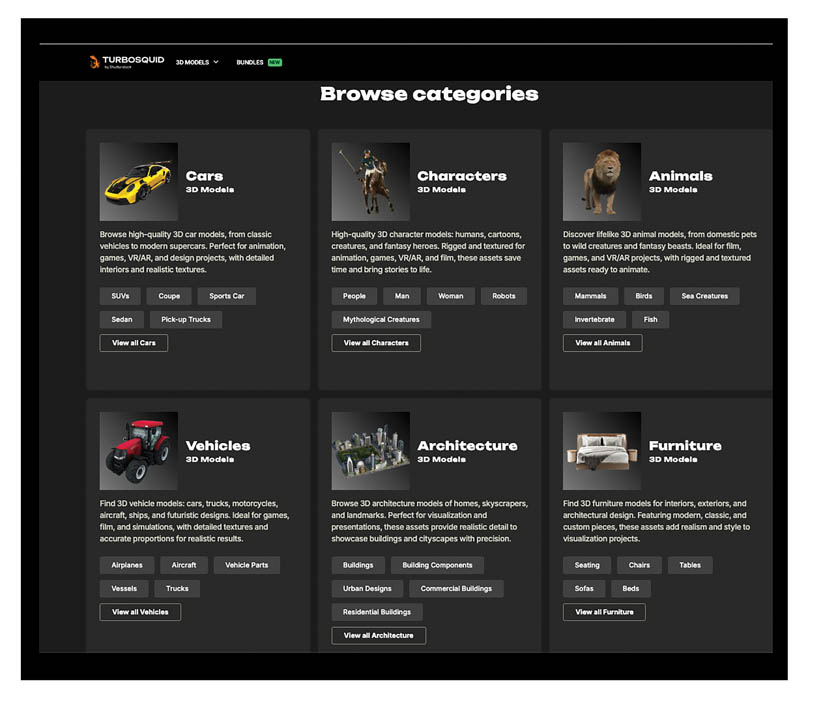Open View all Architecture
The image size is (823, 720).
tap(378, 635)
